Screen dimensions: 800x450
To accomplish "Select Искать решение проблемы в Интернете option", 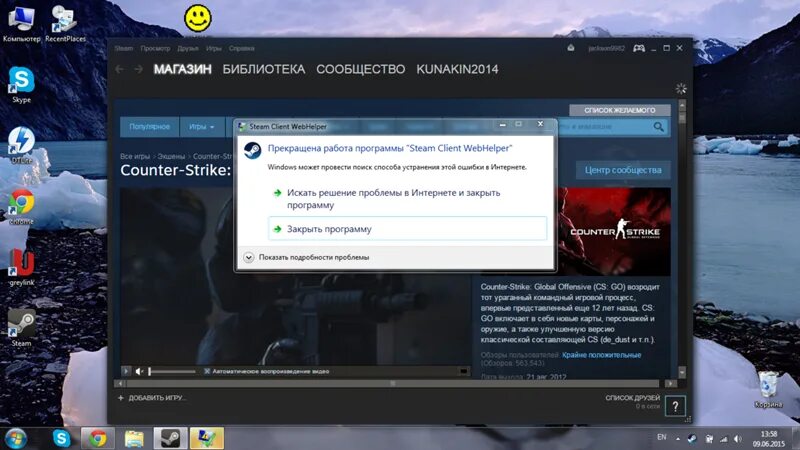I will click(407, 199).
